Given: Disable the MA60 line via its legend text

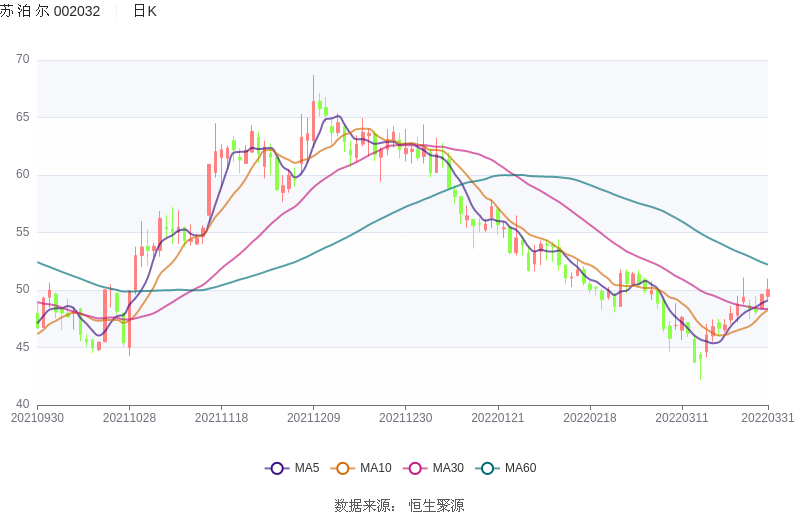Looking at the screenshot, I should coord(520,468).
